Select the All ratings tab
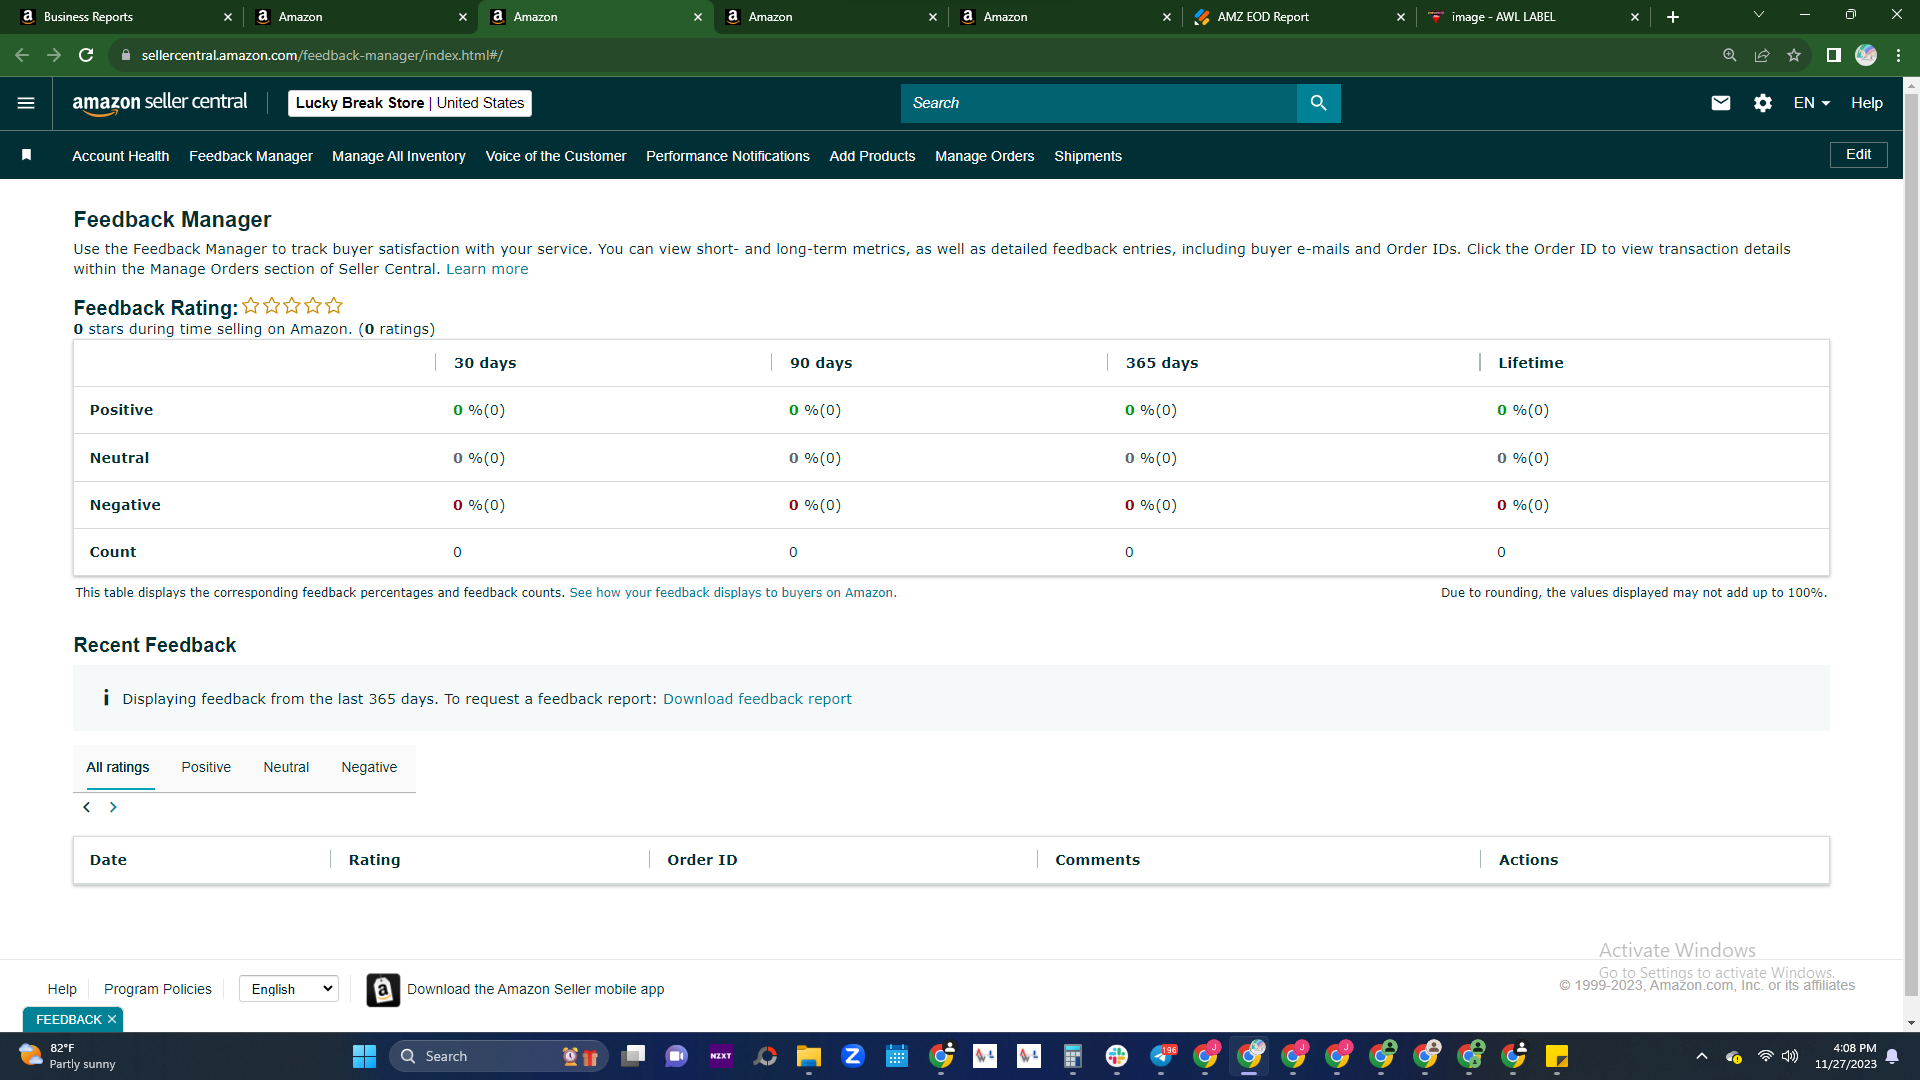1920x1080 pixels. [x=118, y=767]
